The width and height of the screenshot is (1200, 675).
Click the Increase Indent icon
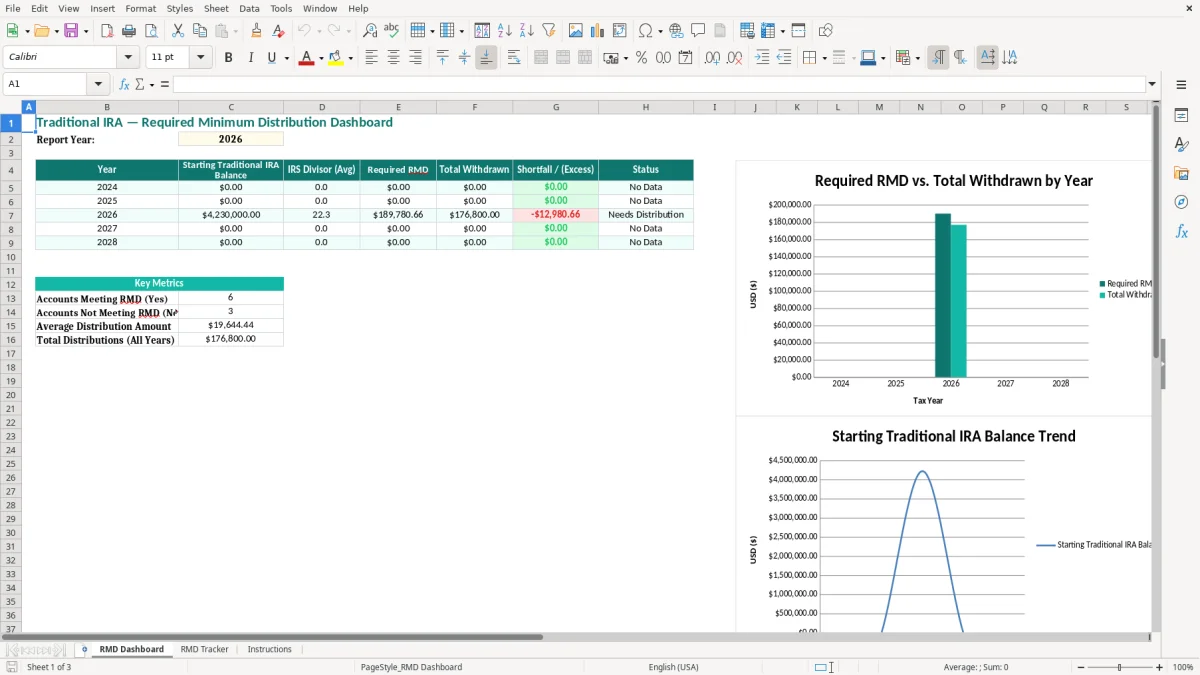click(x=762, y=58)
